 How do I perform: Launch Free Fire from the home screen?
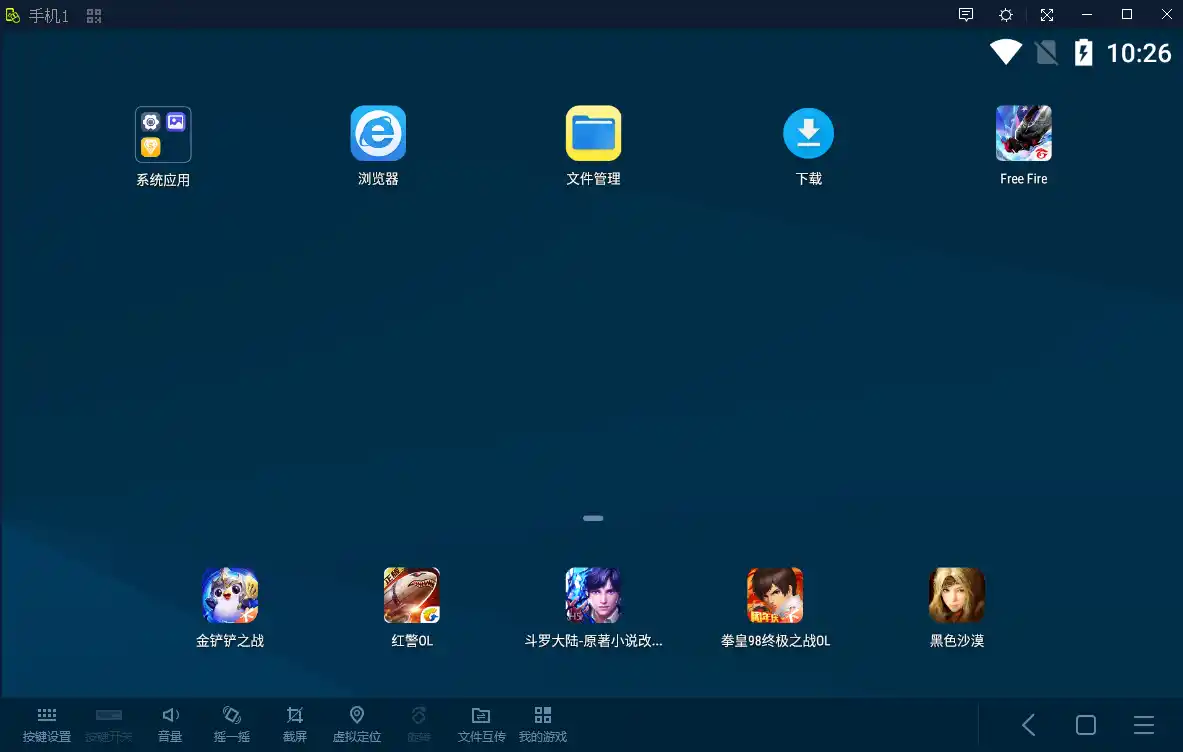[x=1023, y=133]
